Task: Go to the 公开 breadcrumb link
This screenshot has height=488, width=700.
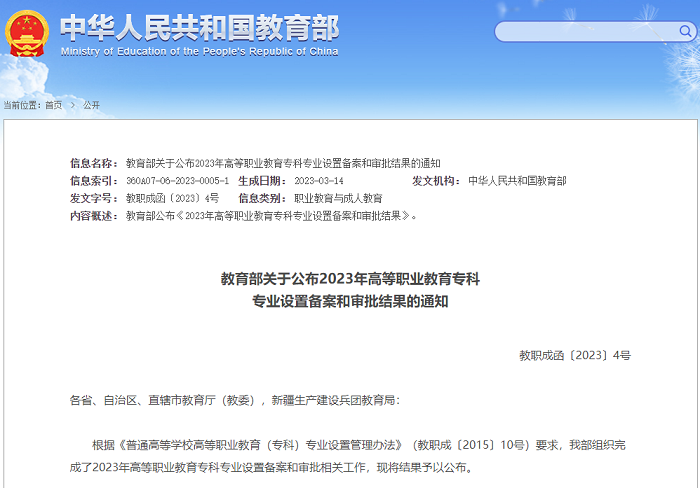Action: pyautogui.click(x=91, y=105)
